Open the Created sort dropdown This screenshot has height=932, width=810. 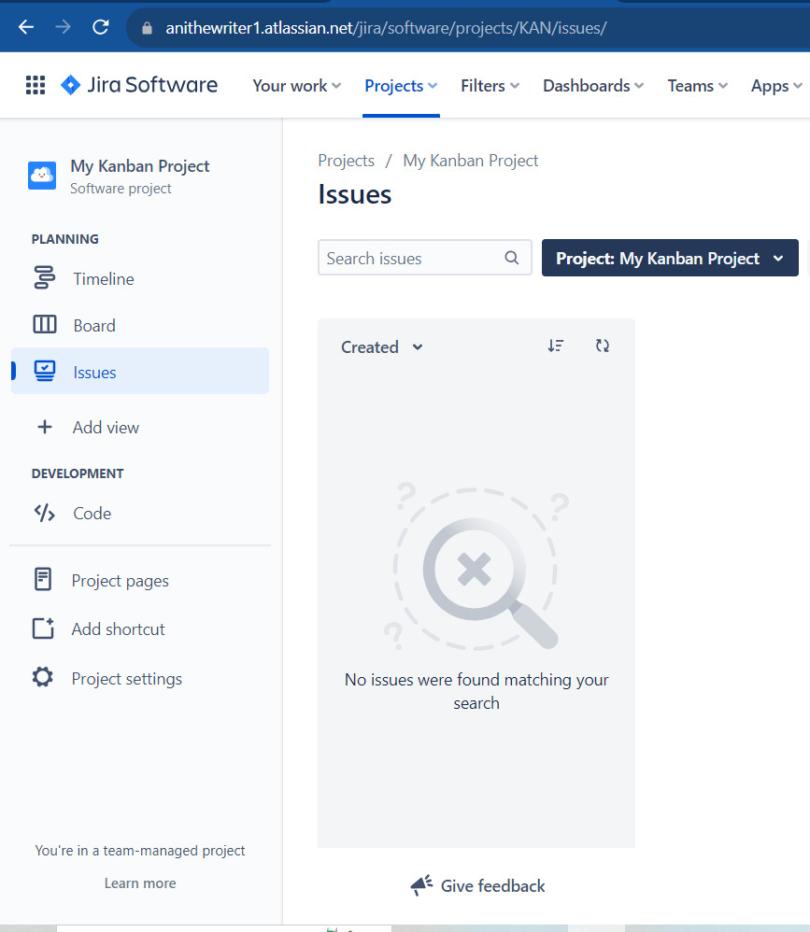(380, 346)
